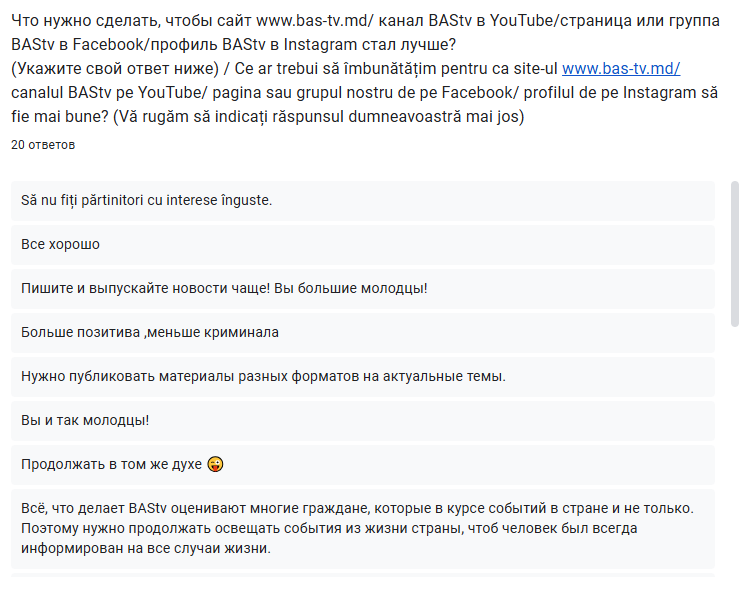Click the scrollbar track below the thumb
Image resolution: width=748 pixels, height=591 pixels.
(x=735, y=450)
